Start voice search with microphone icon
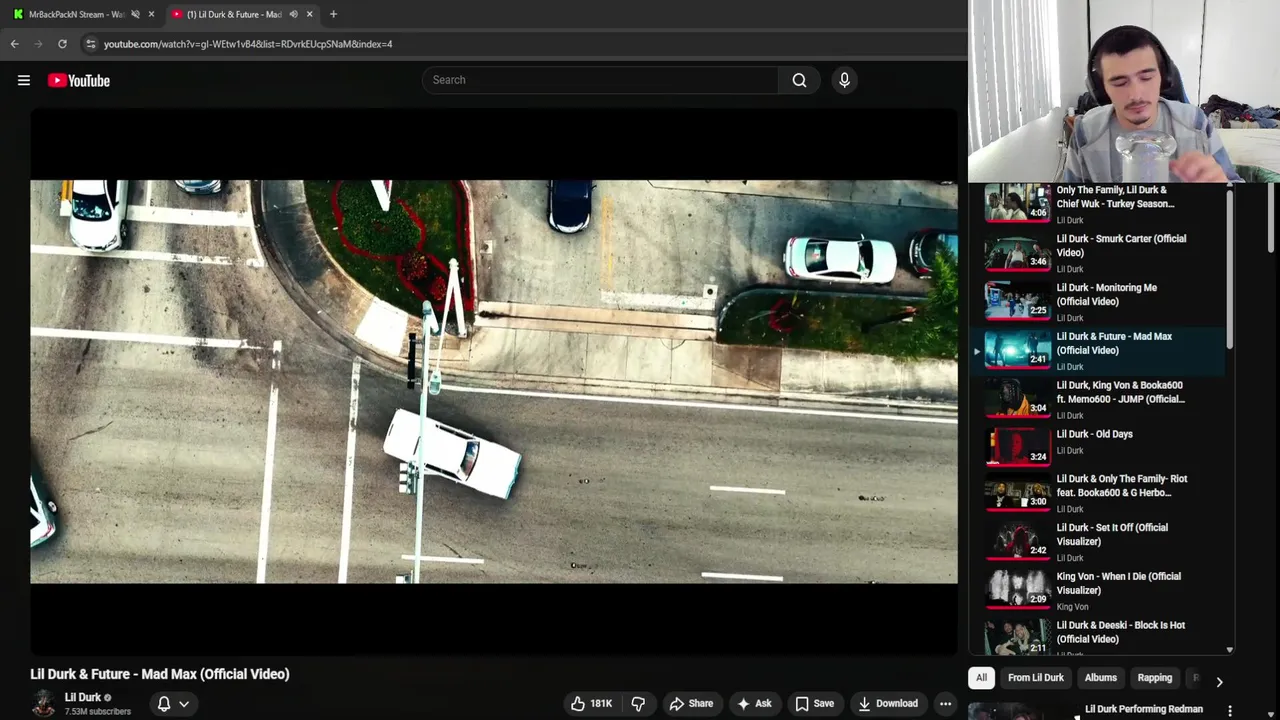 coord(844,80)
